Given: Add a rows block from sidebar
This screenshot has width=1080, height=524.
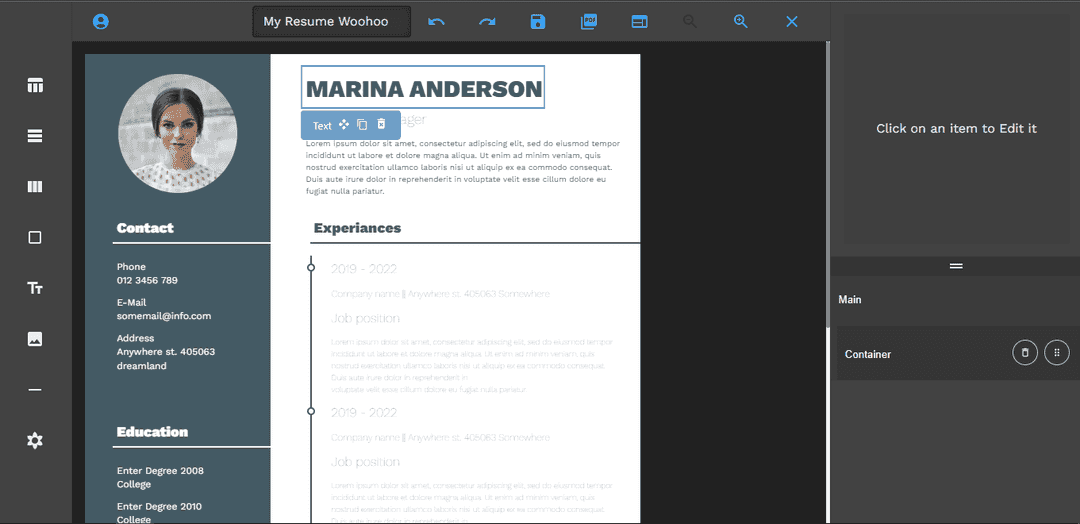Looking at the screenshot, I should click(35, 136).
